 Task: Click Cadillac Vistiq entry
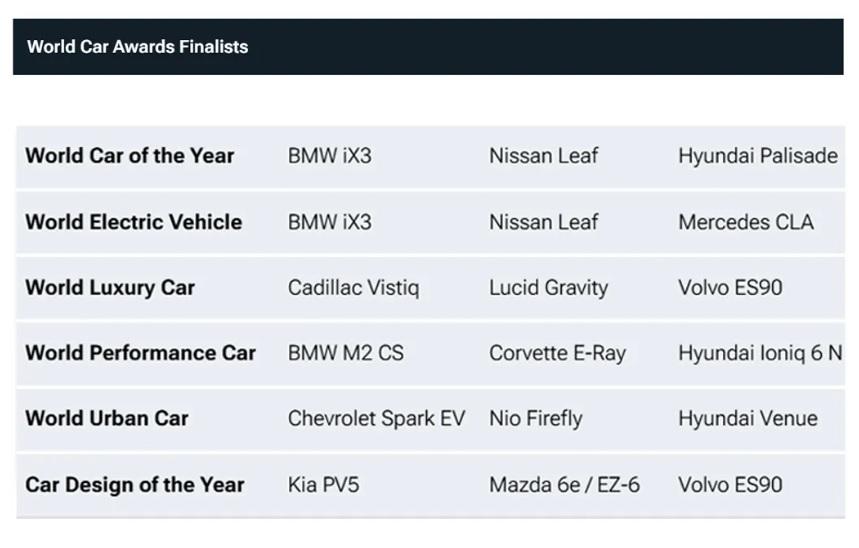354,288
